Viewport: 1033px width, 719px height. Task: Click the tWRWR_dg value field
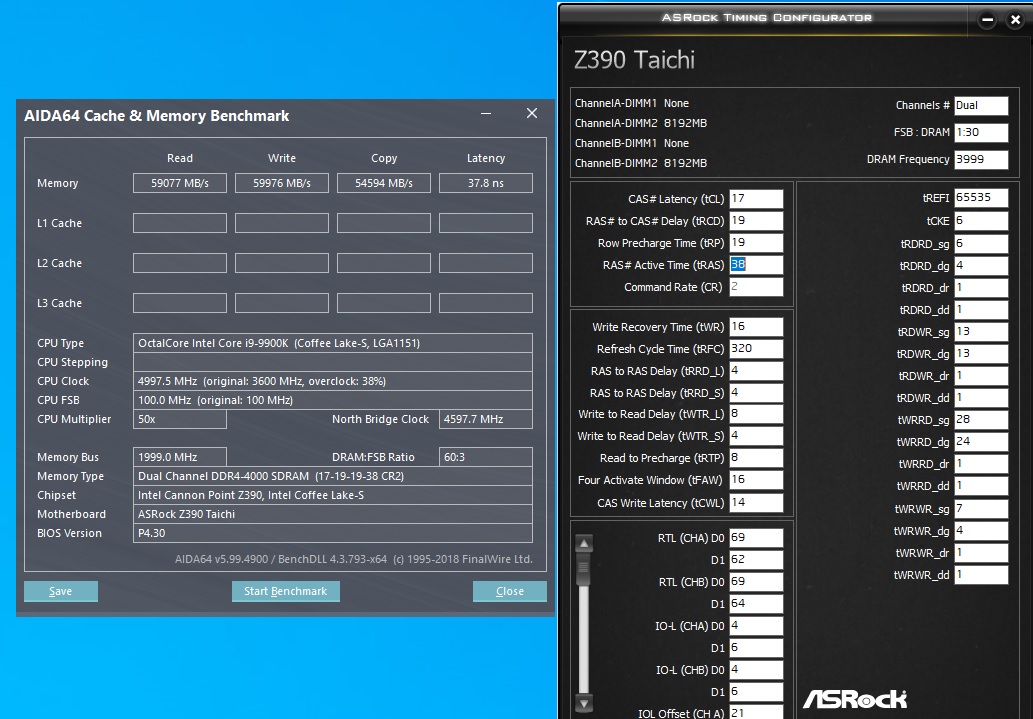point(981,531)
